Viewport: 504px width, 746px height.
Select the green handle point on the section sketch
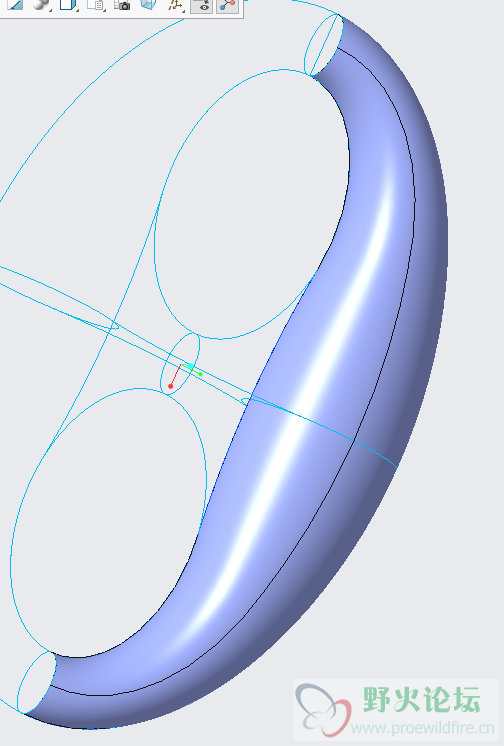tap(201, 374)
